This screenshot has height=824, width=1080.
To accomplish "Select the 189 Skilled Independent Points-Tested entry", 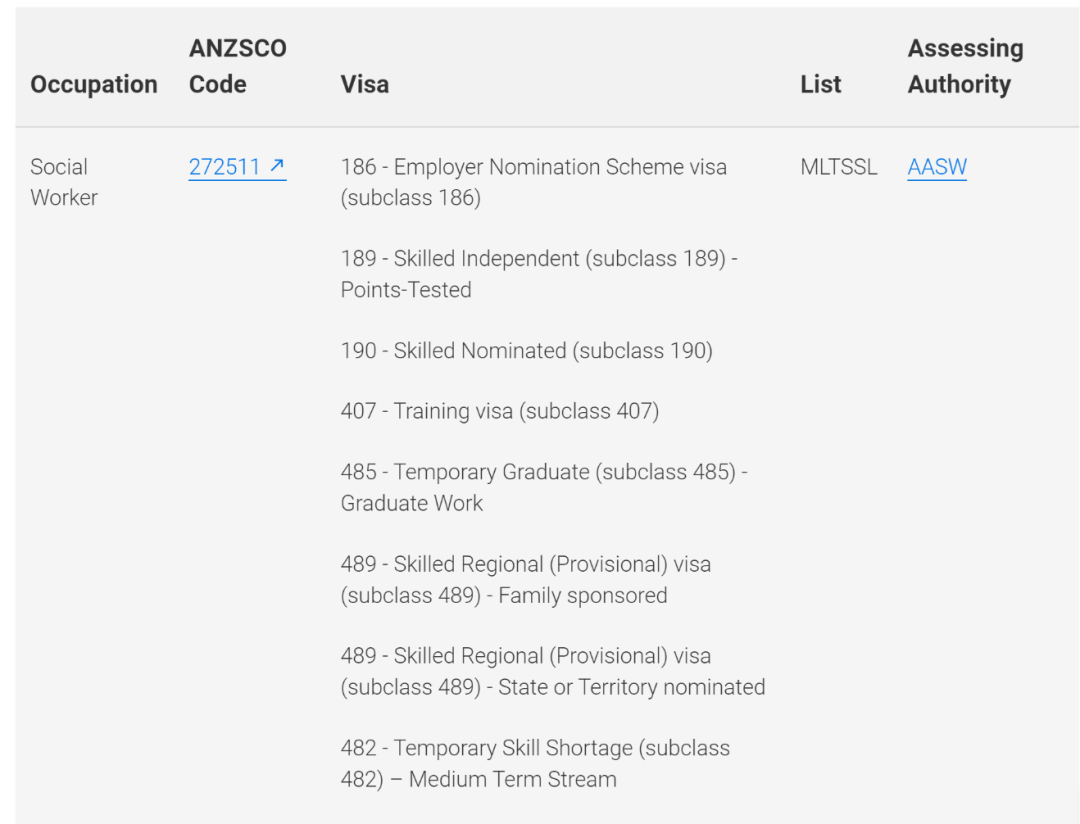I will [539, 274].
